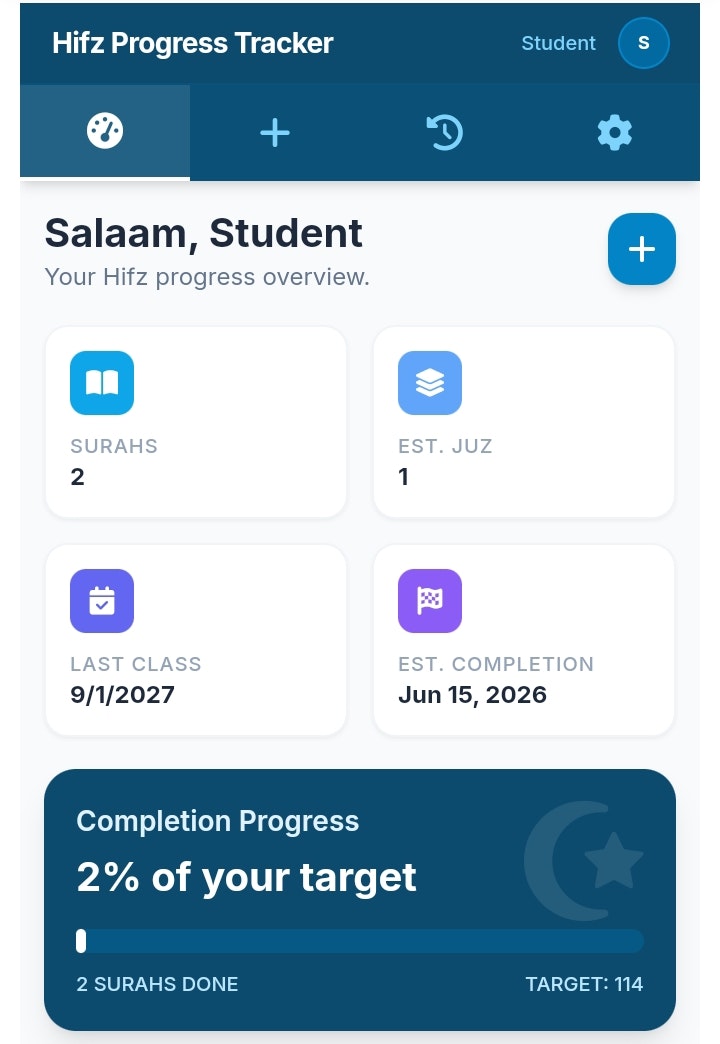Viewport: 720px width, 1044px height.
Task: Select the calendar icon on Last Class card
Action: click(x=101, y=600)
